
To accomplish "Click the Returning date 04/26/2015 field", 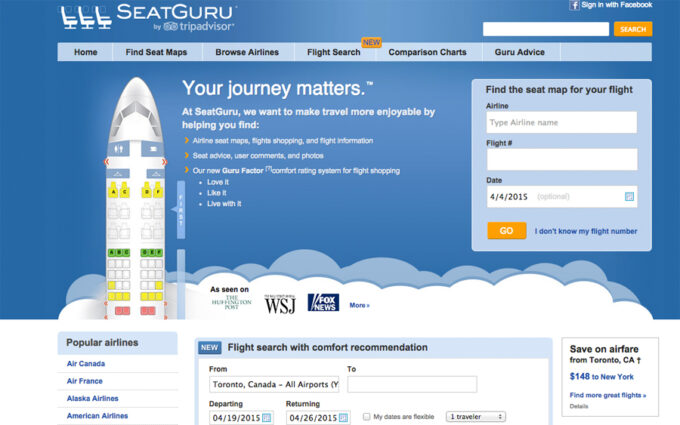I will tap(318, 418).
